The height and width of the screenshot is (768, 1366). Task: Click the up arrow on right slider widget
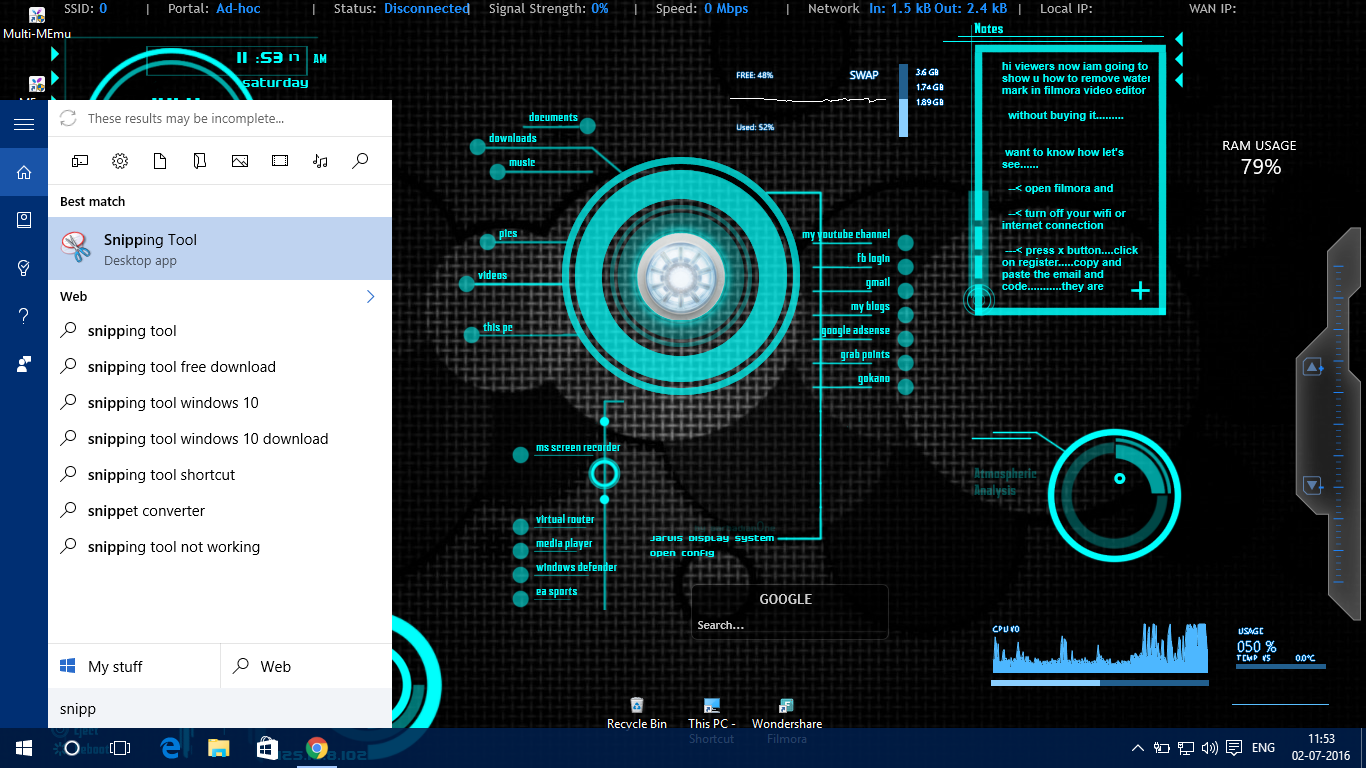[1312, 368]
